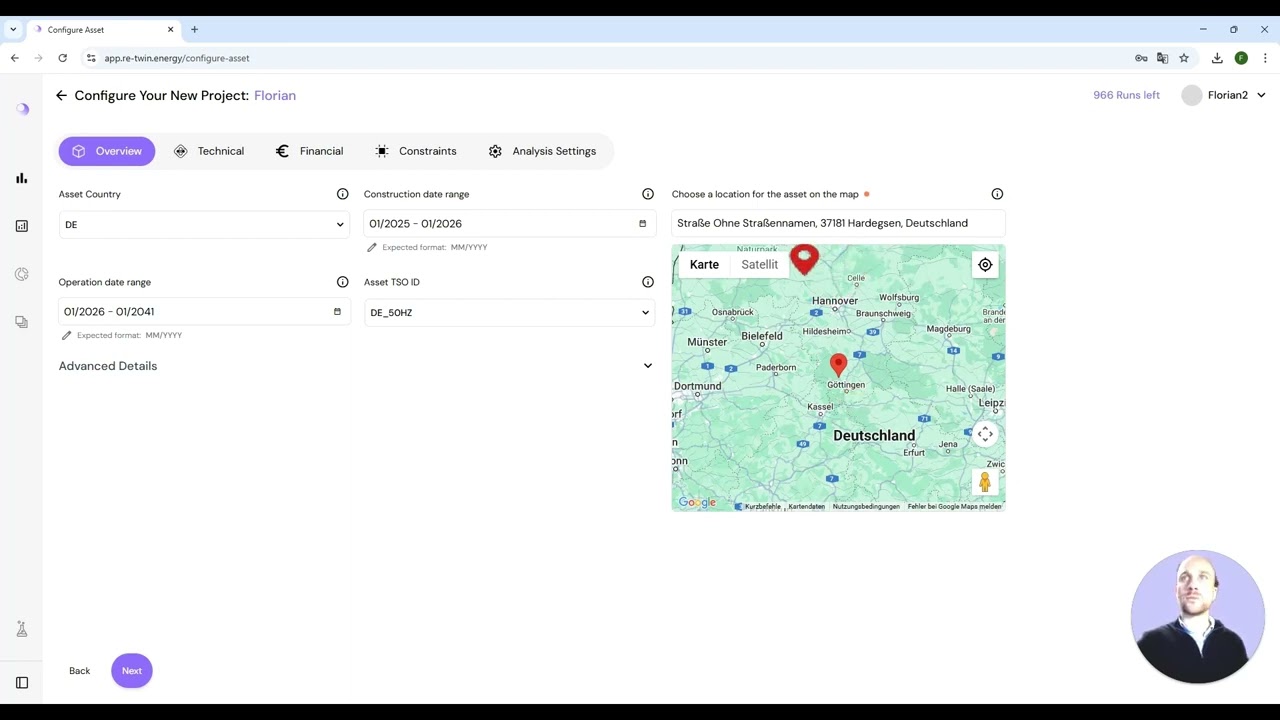Image resolution: width=1280 pixels, height=720 pixels.
Task: Click the browser address bar URL
Action: [x=177, y=58]
